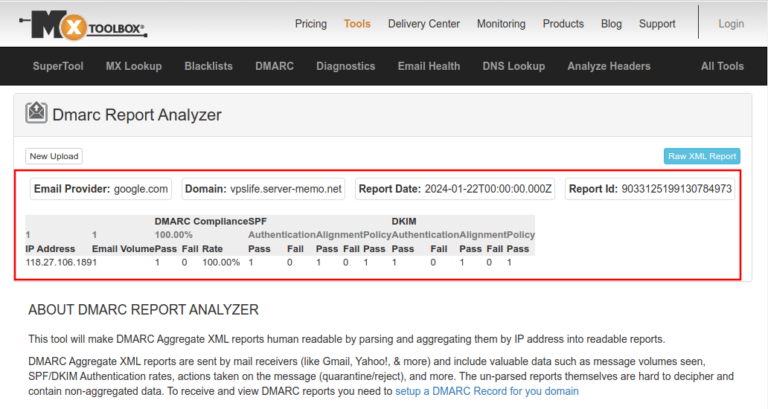The width and height of the screenshot is (768, 409).
Task: Click the New Upload button
Action: pos(54,156)
